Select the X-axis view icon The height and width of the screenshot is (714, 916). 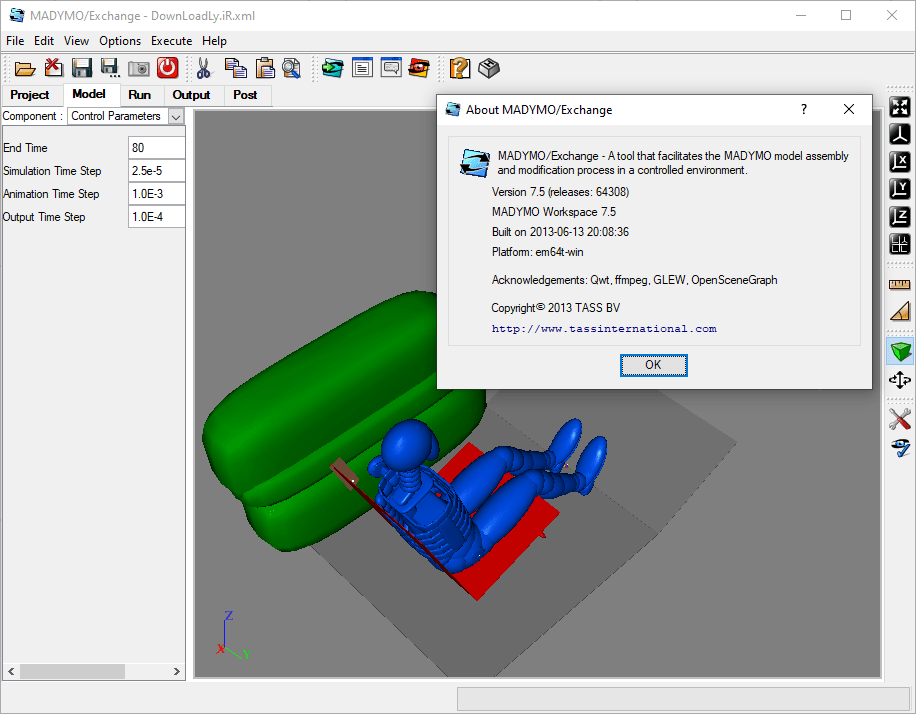click(899, 161)
